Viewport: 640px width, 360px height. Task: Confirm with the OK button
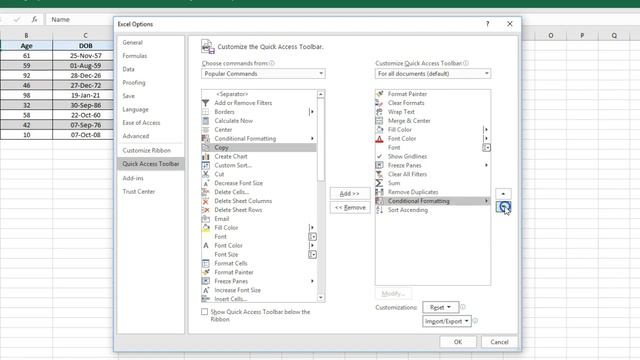[x=458, y=342]
